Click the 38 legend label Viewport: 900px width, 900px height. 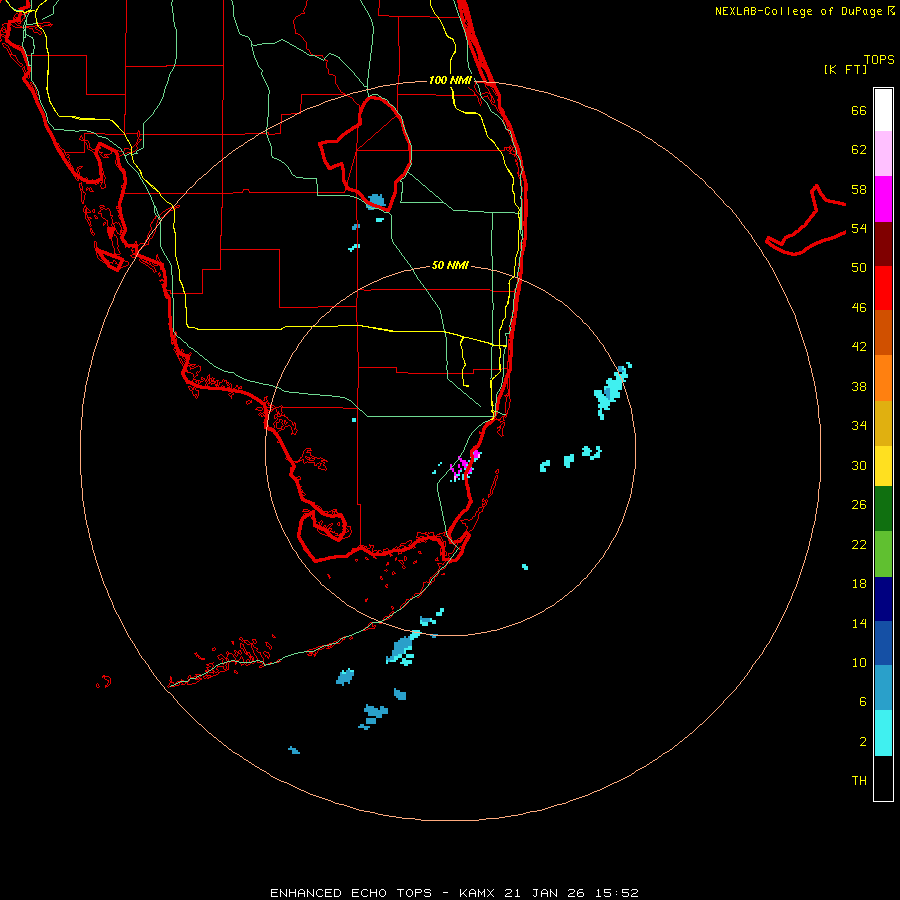tap(859, 386)
